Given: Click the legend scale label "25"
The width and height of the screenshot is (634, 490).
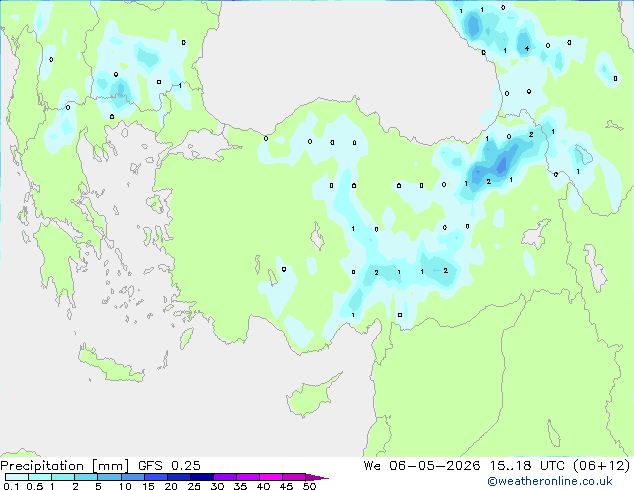Looking at the screenshot, I should [194, 486].
